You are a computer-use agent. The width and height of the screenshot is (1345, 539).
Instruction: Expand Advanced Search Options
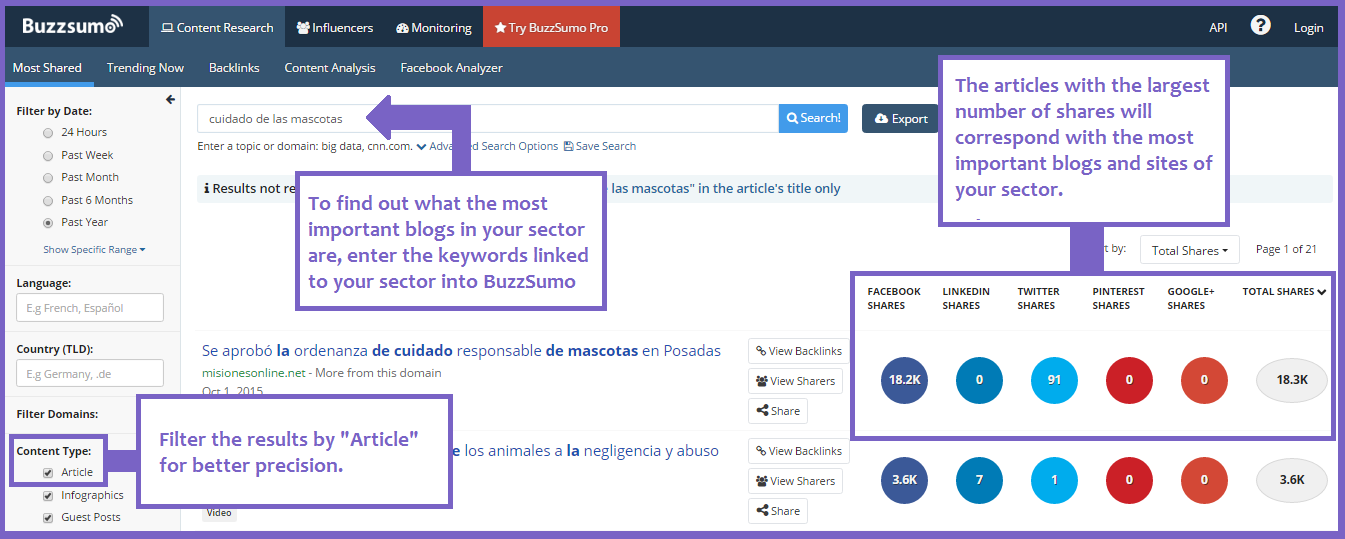click(x=488, y=146)
